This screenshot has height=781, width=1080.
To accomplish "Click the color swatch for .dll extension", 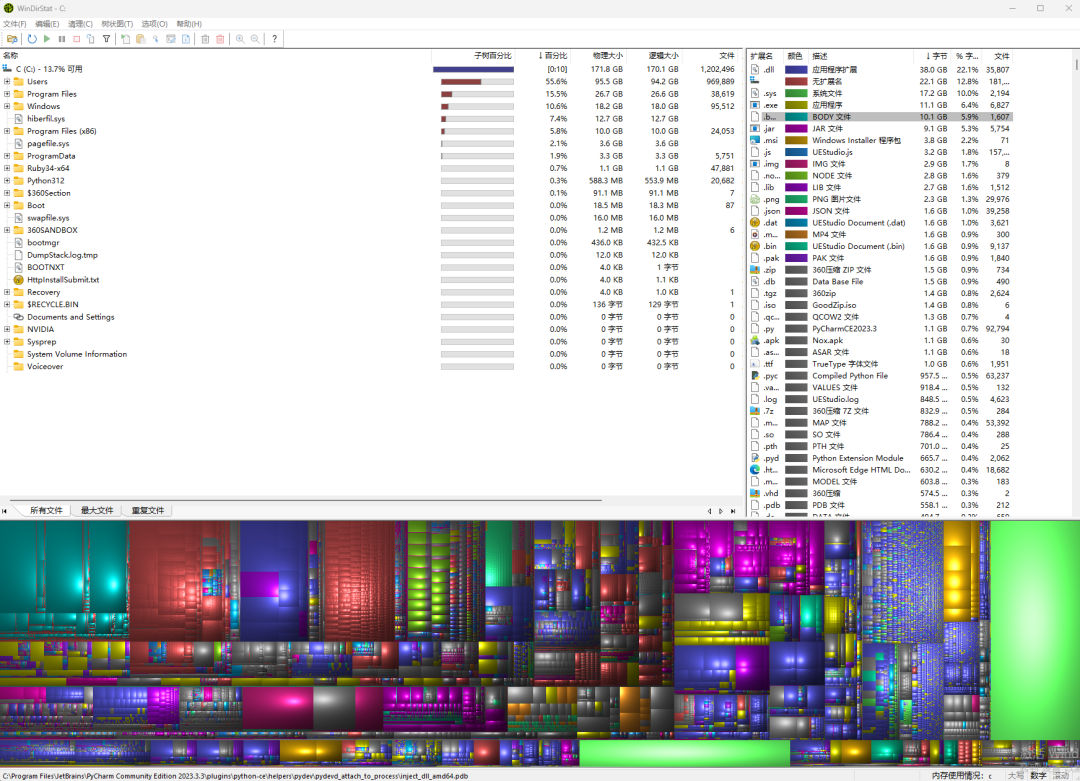I will [x=796, y=70].
